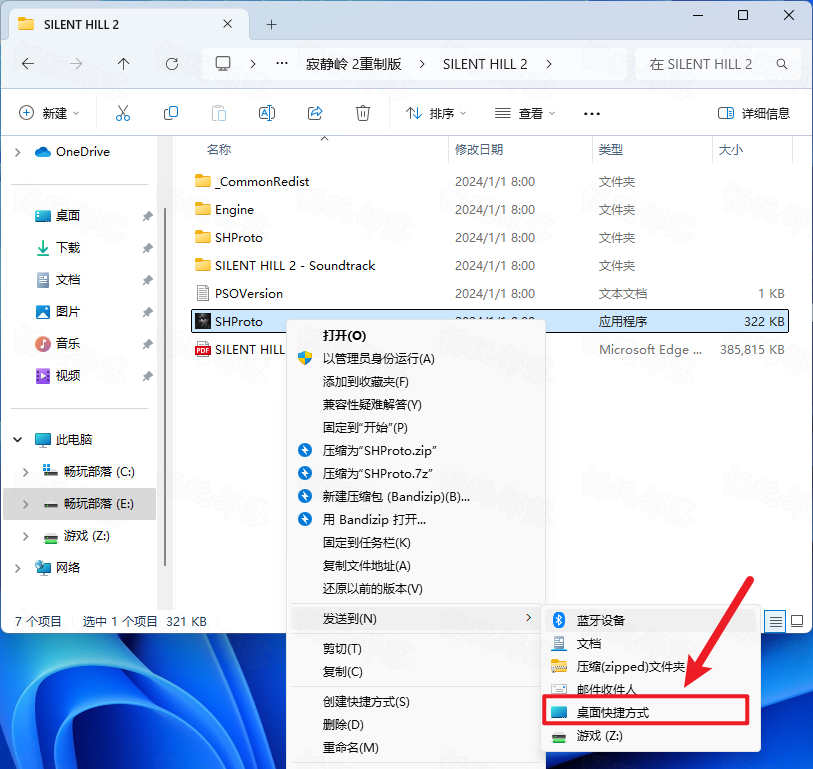Sort by 名称 column header
Screen dimensions: 813x769
tap(219, 150)
